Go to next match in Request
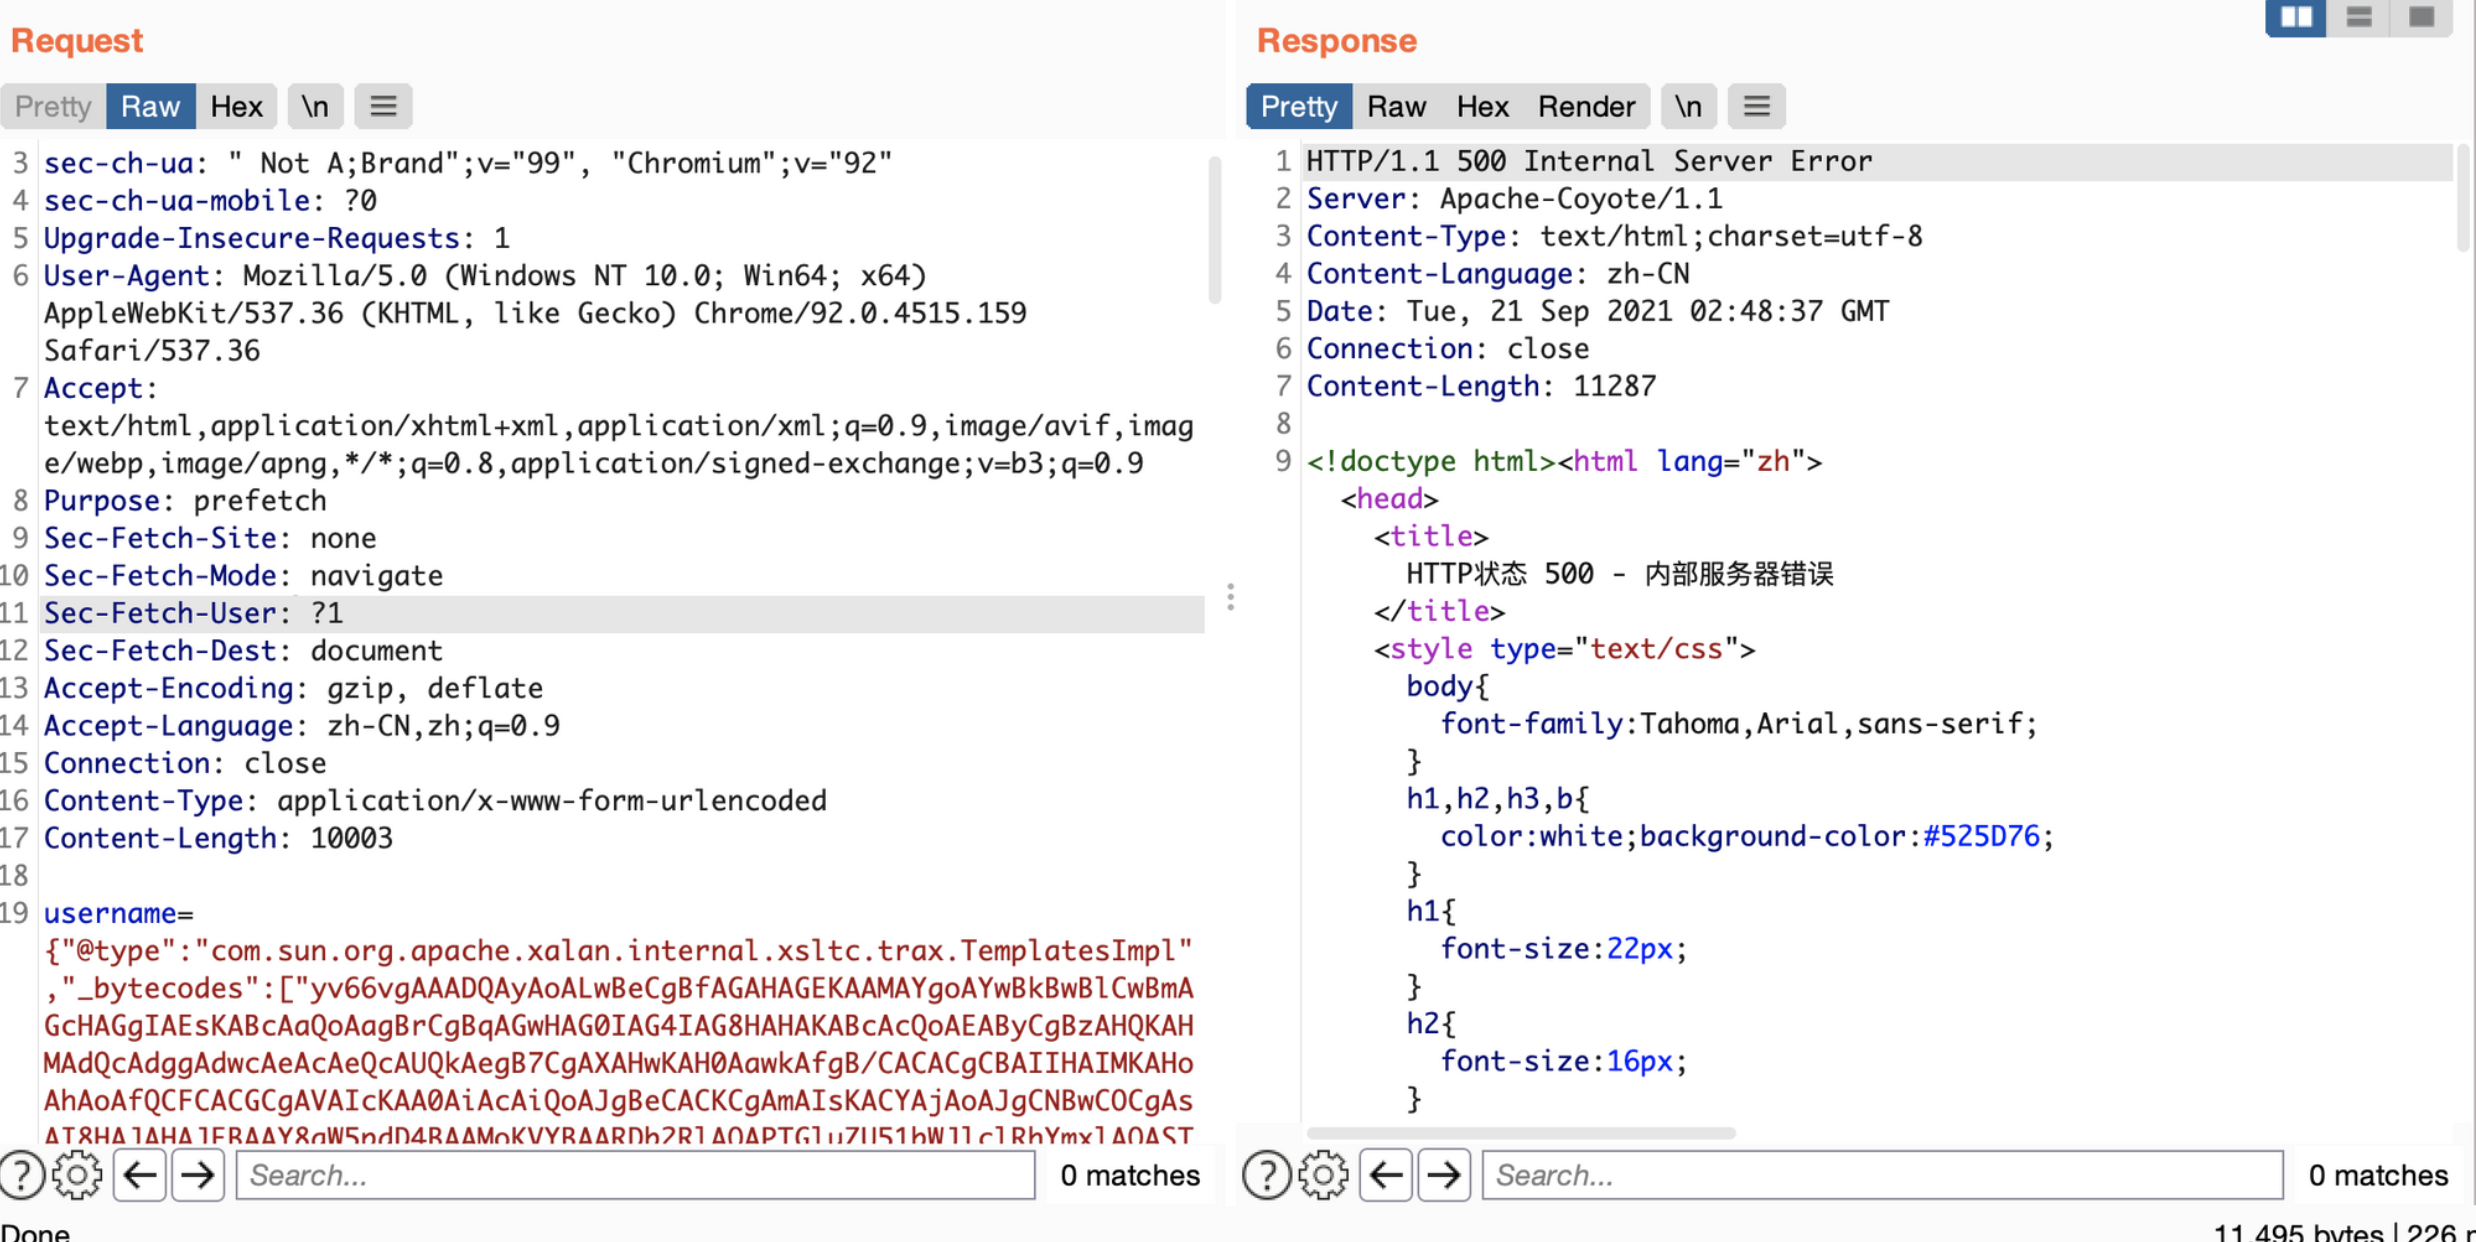This screenshot has height=1242, width=2476. [x=198, y=1175]
